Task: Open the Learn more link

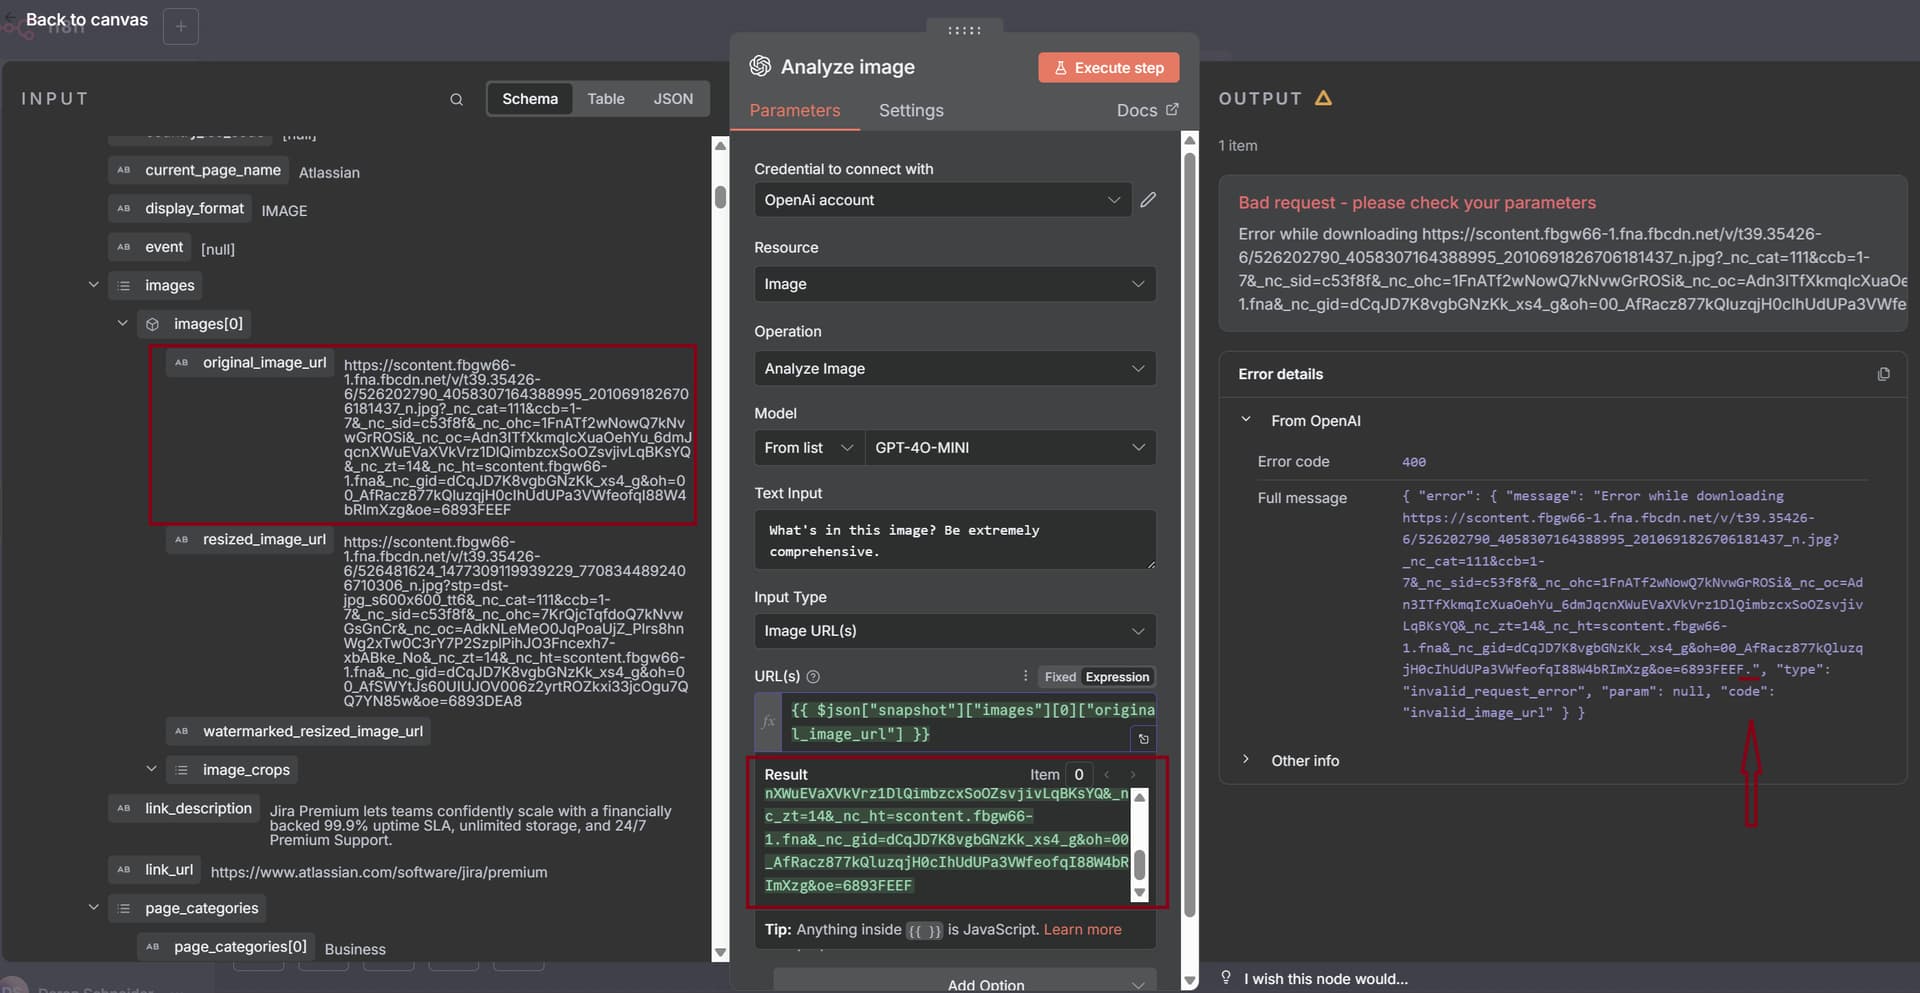Action: [x=1082, y=930]
